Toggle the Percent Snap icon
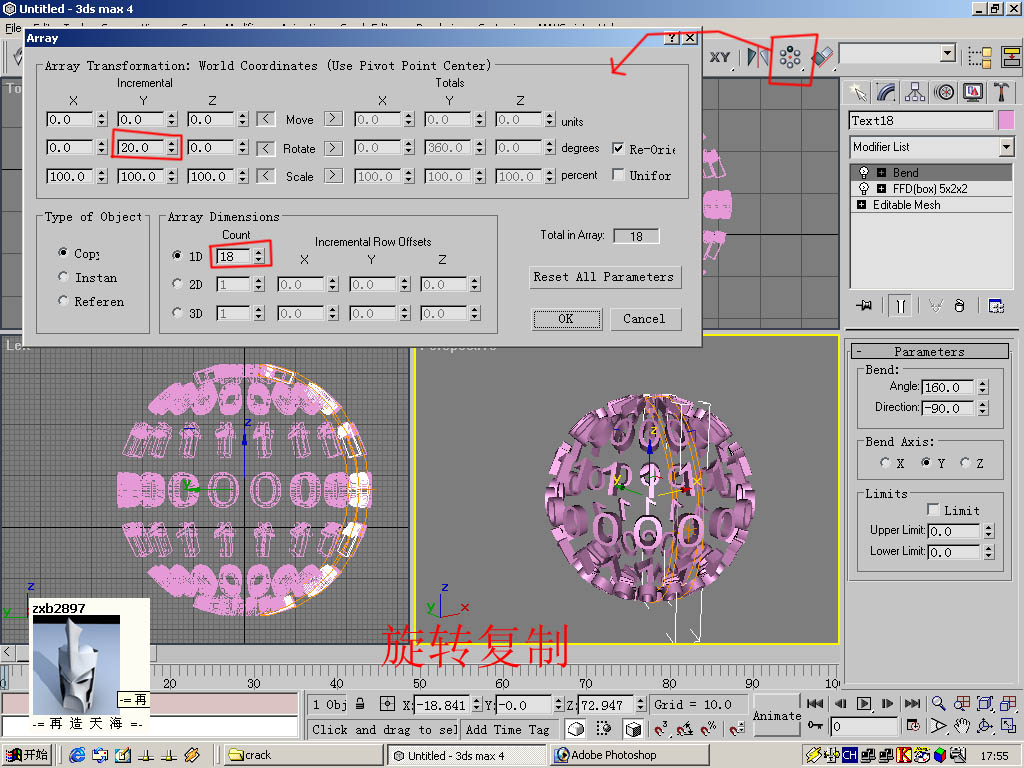The width and height of the screenshot is (1024, 768). (x=708, y=728)
